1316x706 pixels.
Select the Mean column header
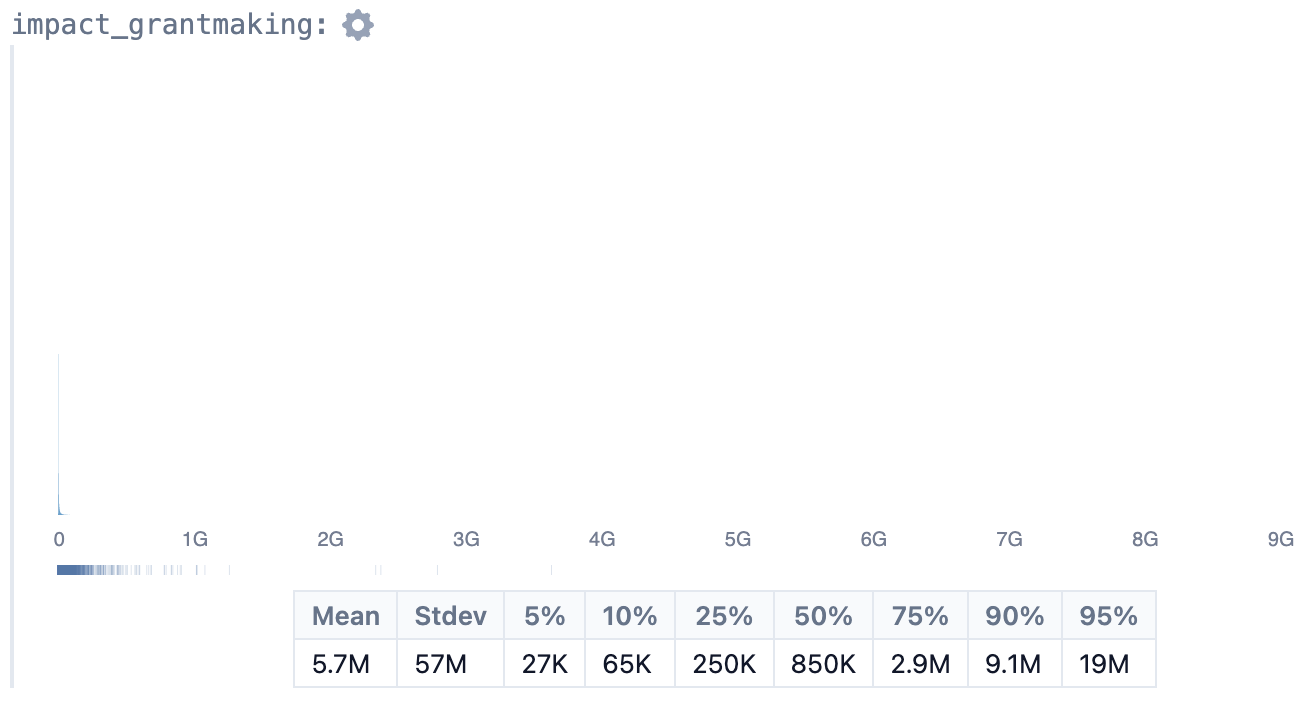346,616
